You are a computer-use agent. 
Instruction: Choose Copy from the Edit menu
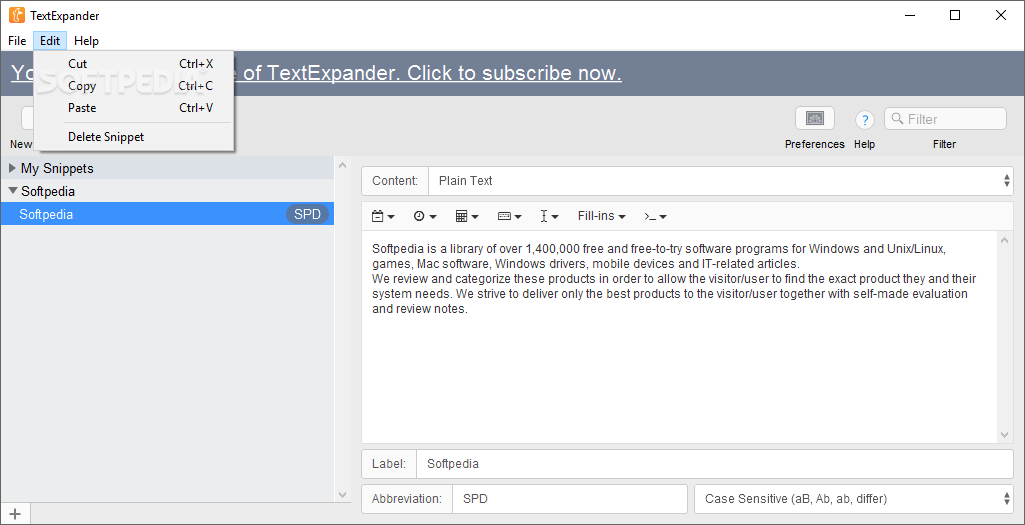click(x=134, y=86)
